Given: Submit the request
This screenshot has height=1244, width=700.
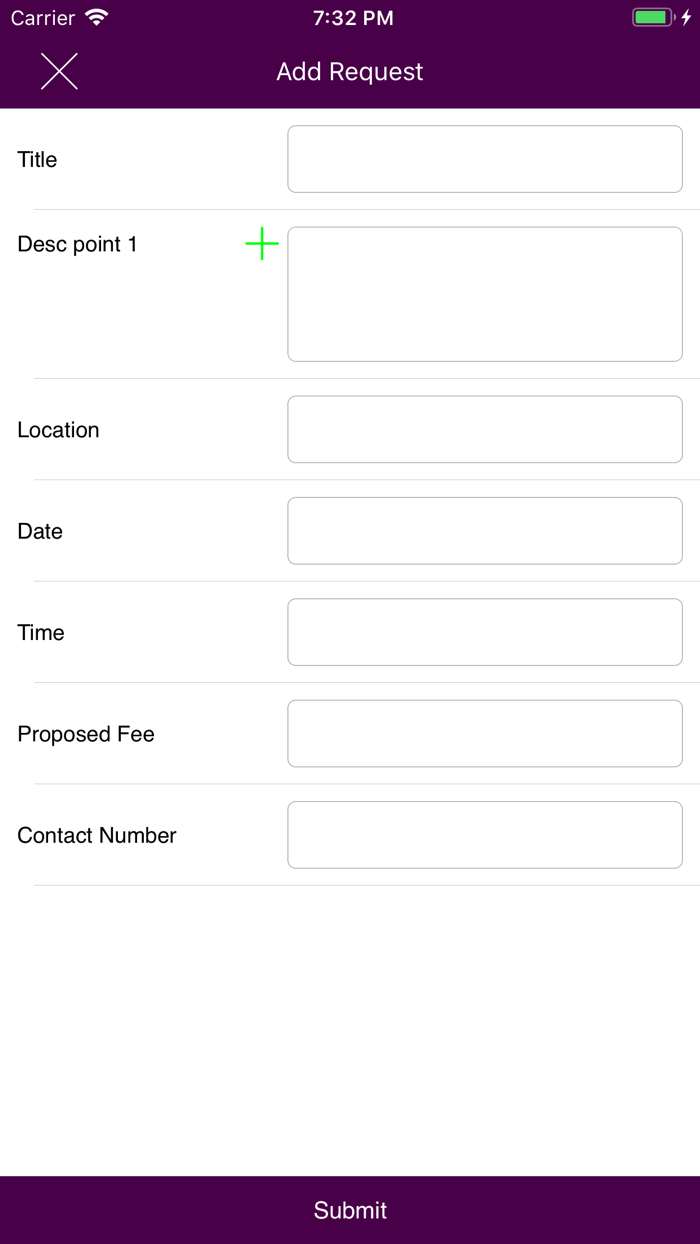Looking at the screenshot, I should click(350, 1210).
